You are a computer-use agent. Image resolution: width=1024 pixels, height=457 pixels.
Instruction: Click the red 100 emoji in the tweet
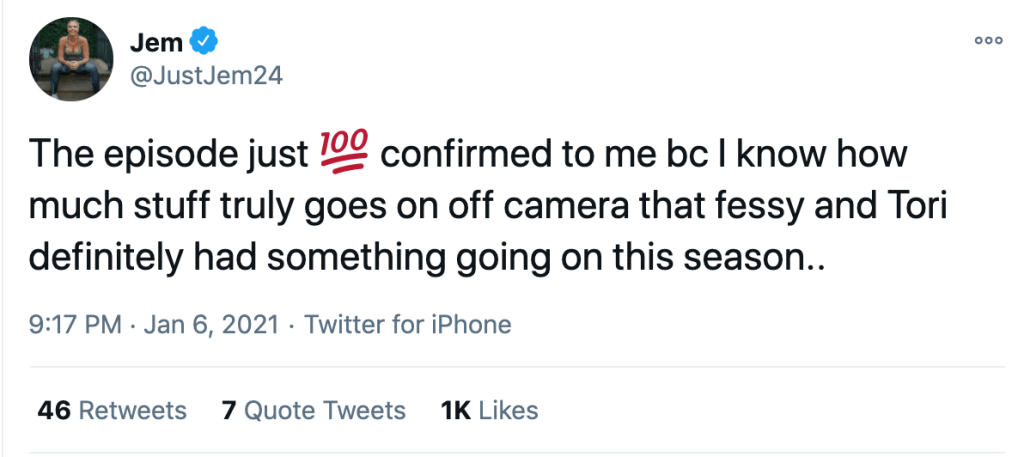point(342,154)
